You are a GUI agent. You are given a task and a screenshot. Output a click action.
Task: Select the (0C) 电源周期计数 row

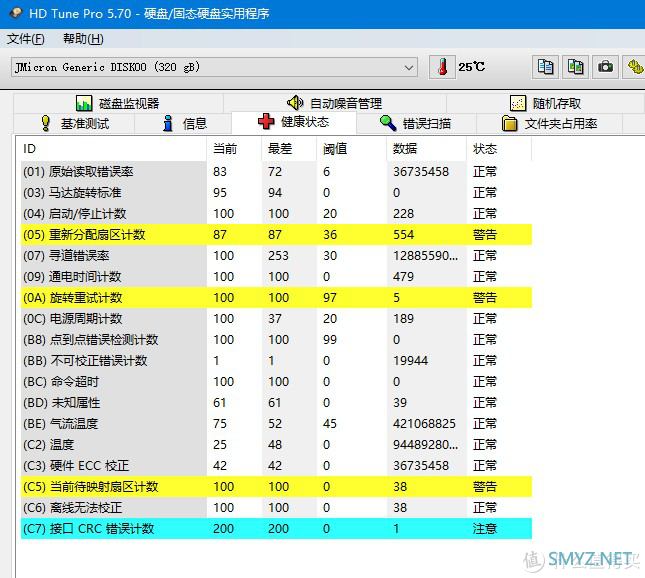tap(276, 318)
